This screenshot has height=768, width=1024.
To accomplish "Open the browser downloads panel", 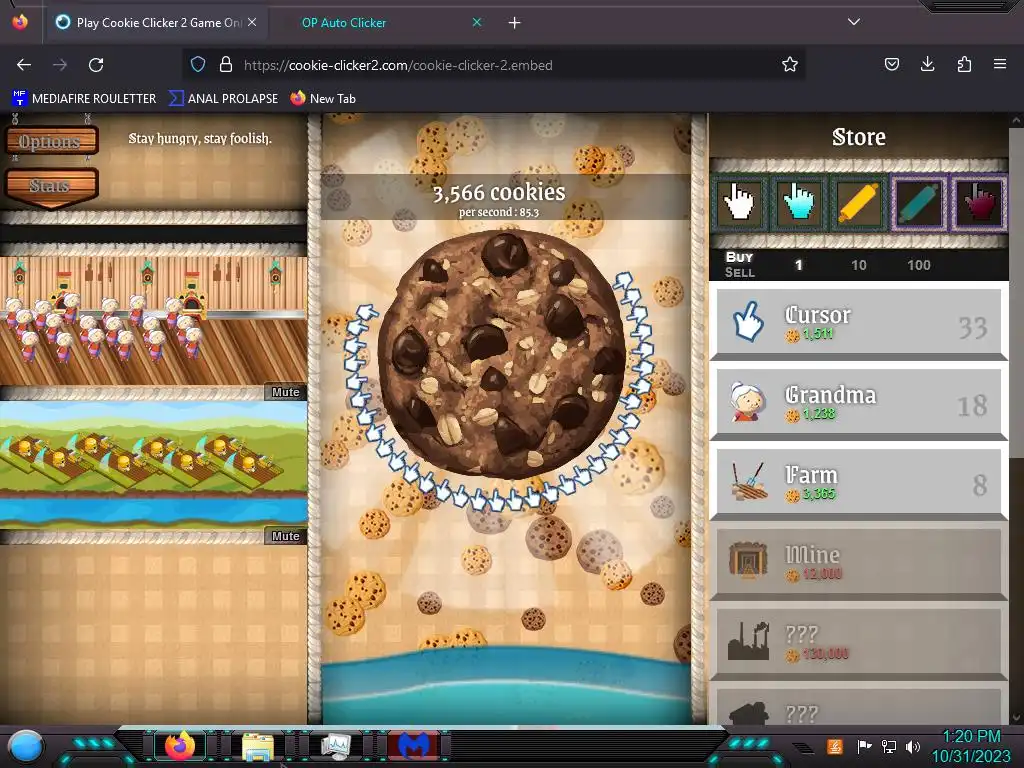I will pyautogui.click(x=927, y=64).
